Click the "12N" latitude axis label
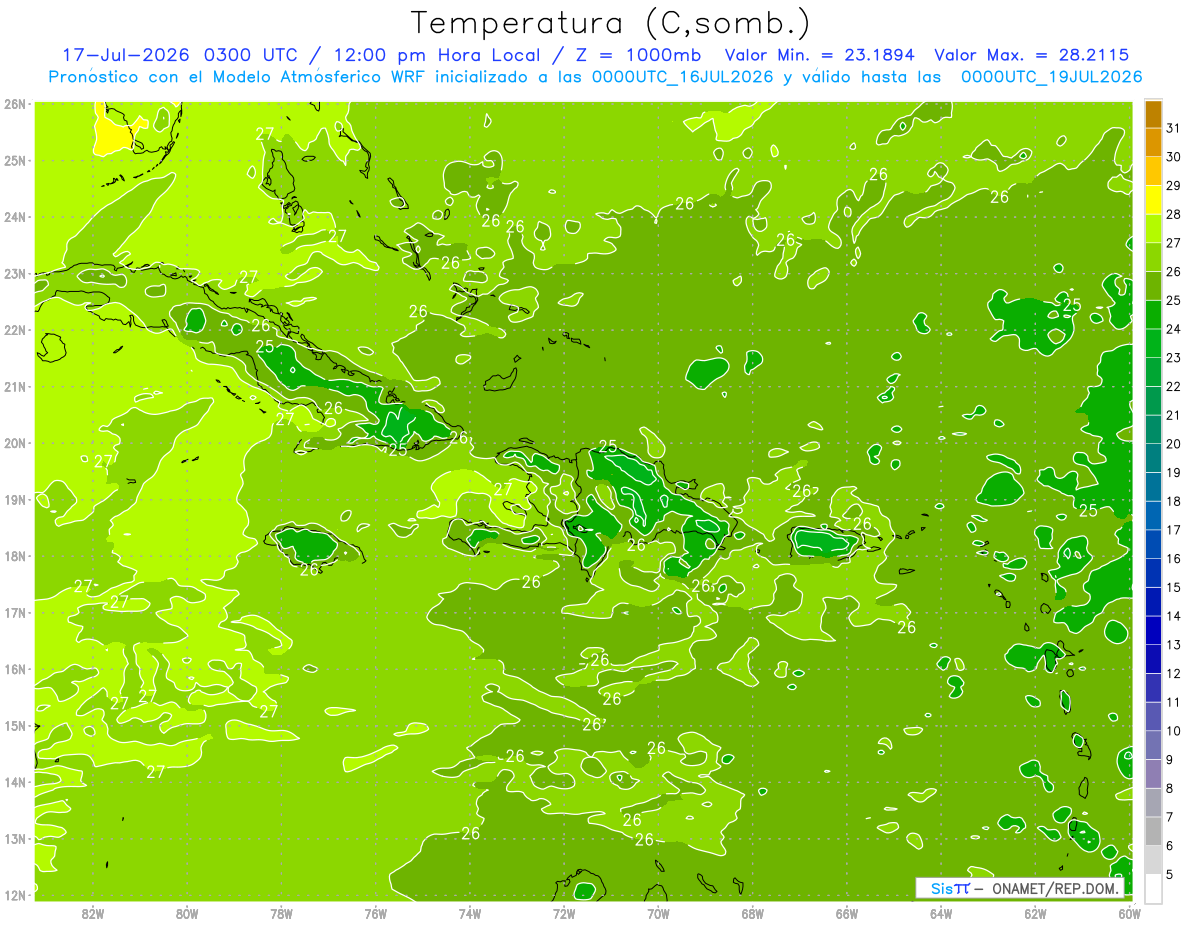1200x927 pixels. click(15, 895)
